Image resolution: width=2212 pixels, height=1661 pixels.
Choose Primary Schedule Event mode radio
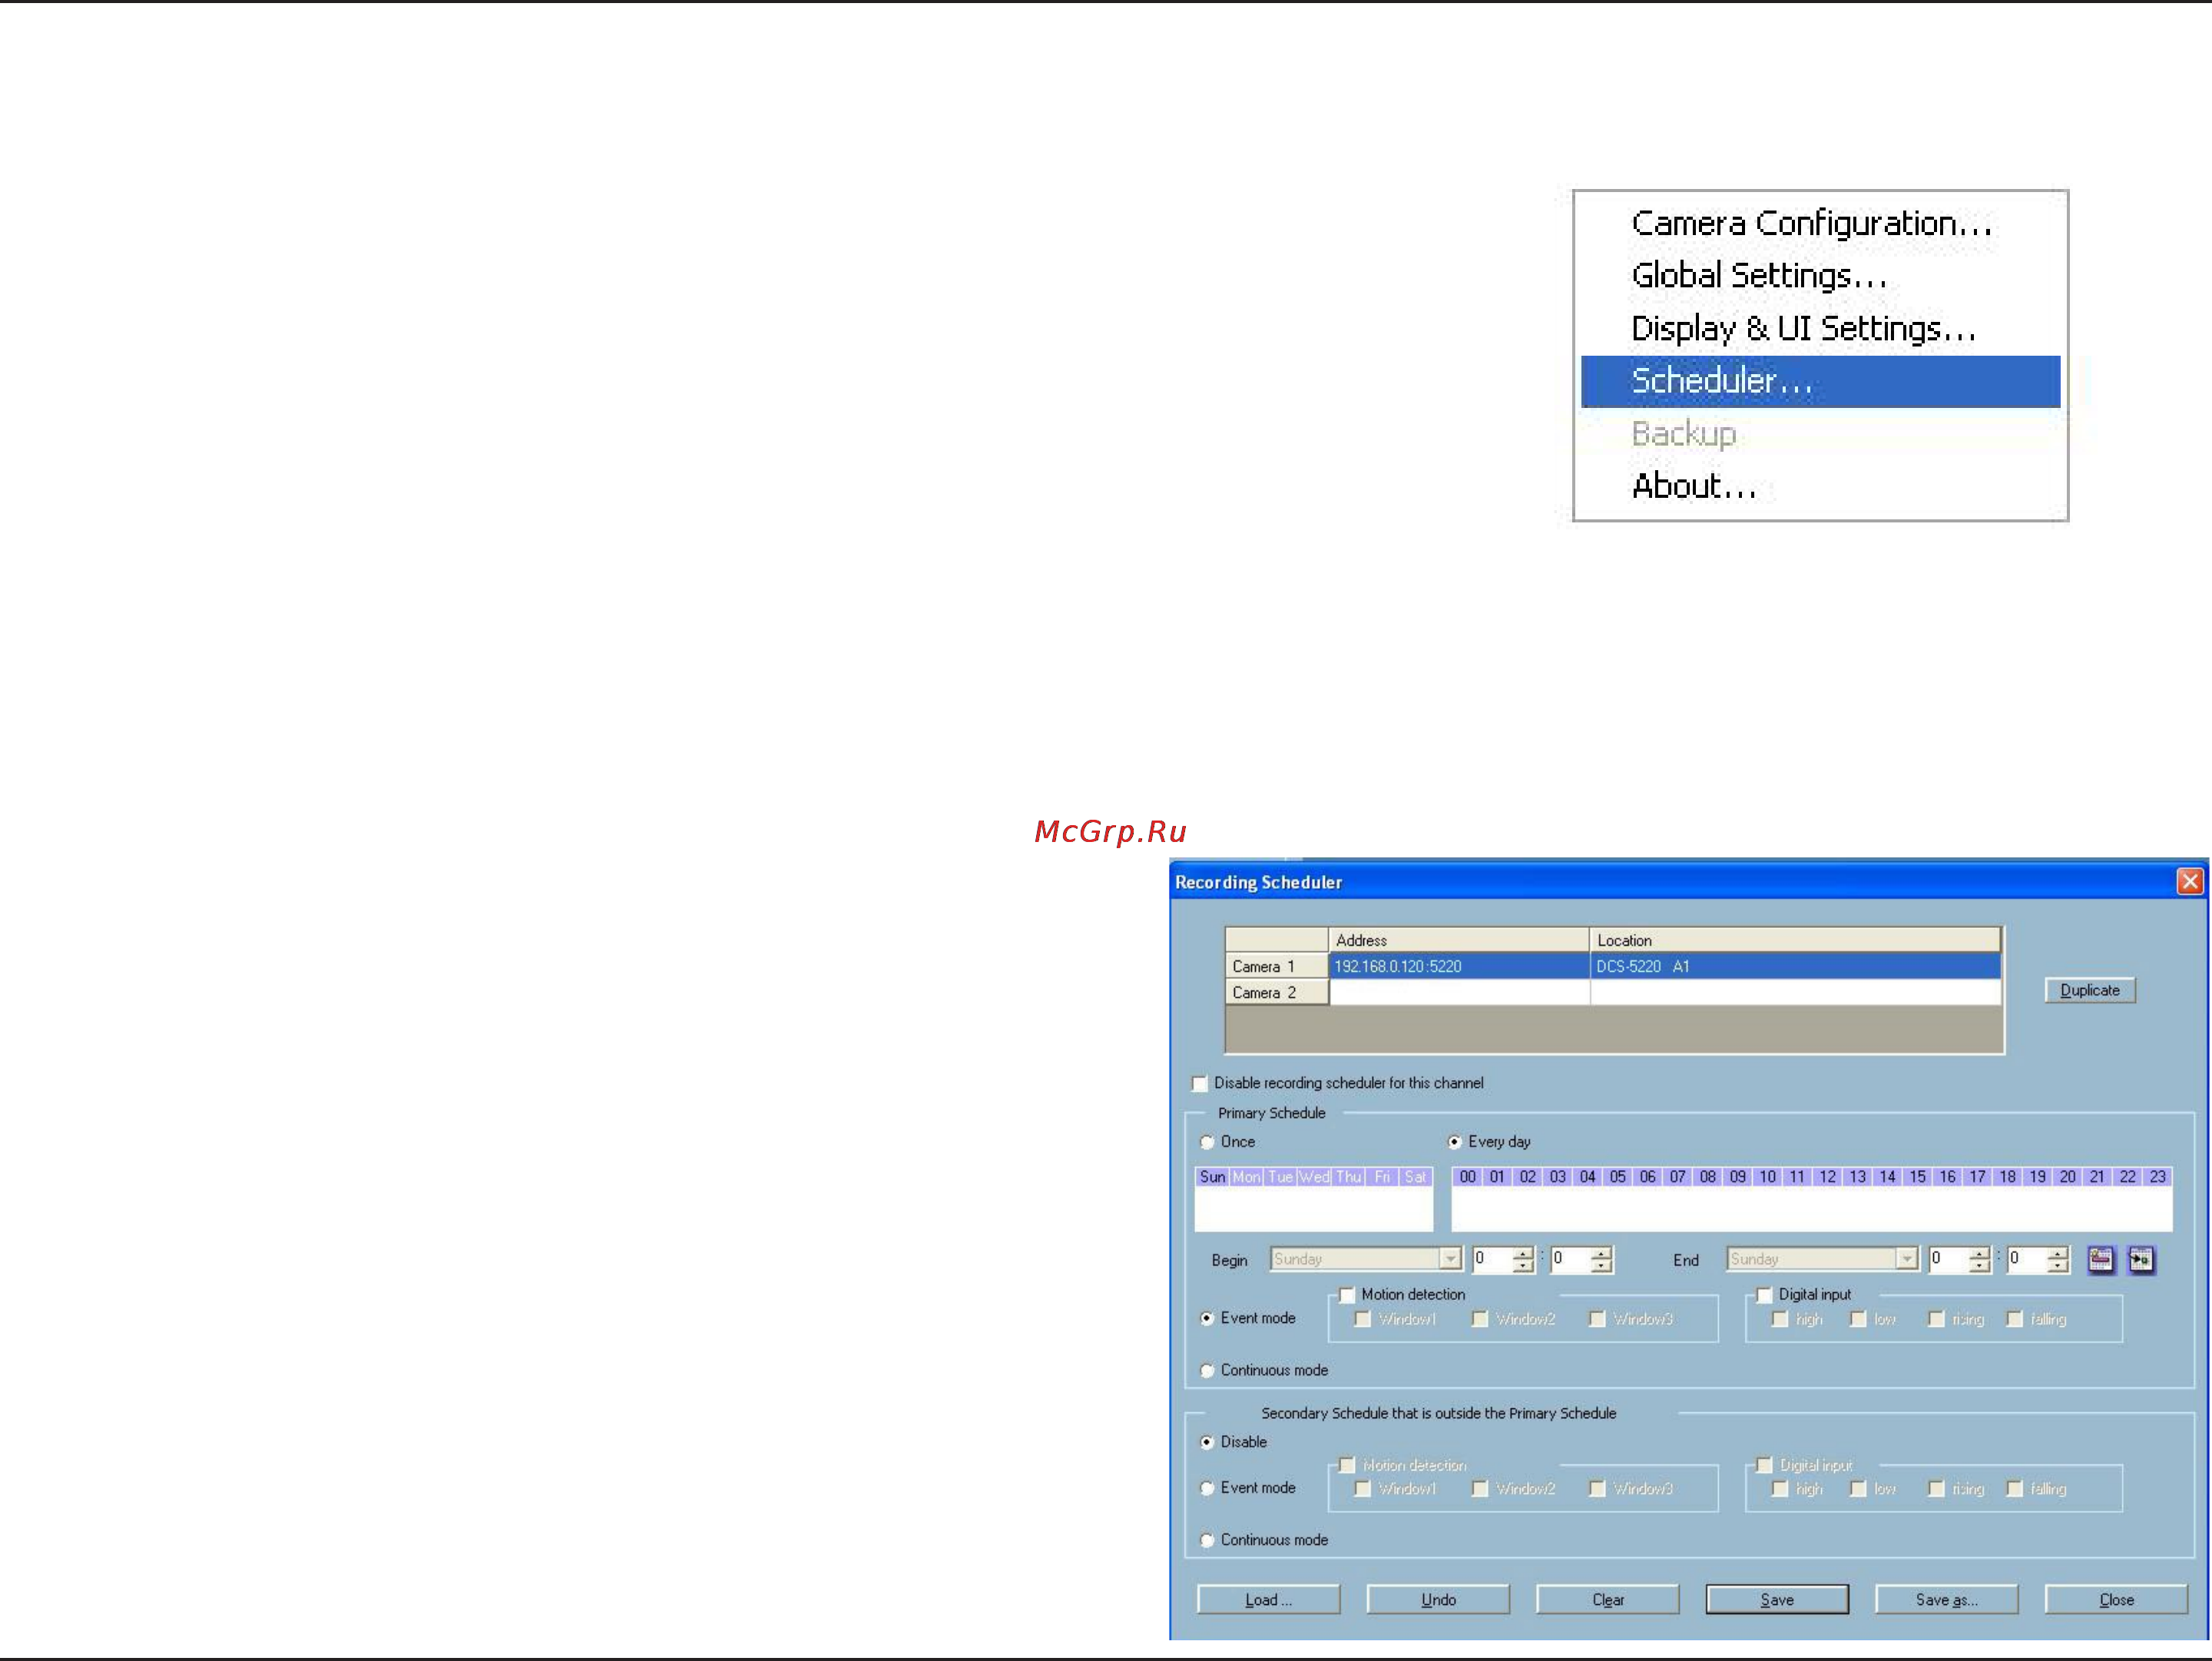1208,1318
